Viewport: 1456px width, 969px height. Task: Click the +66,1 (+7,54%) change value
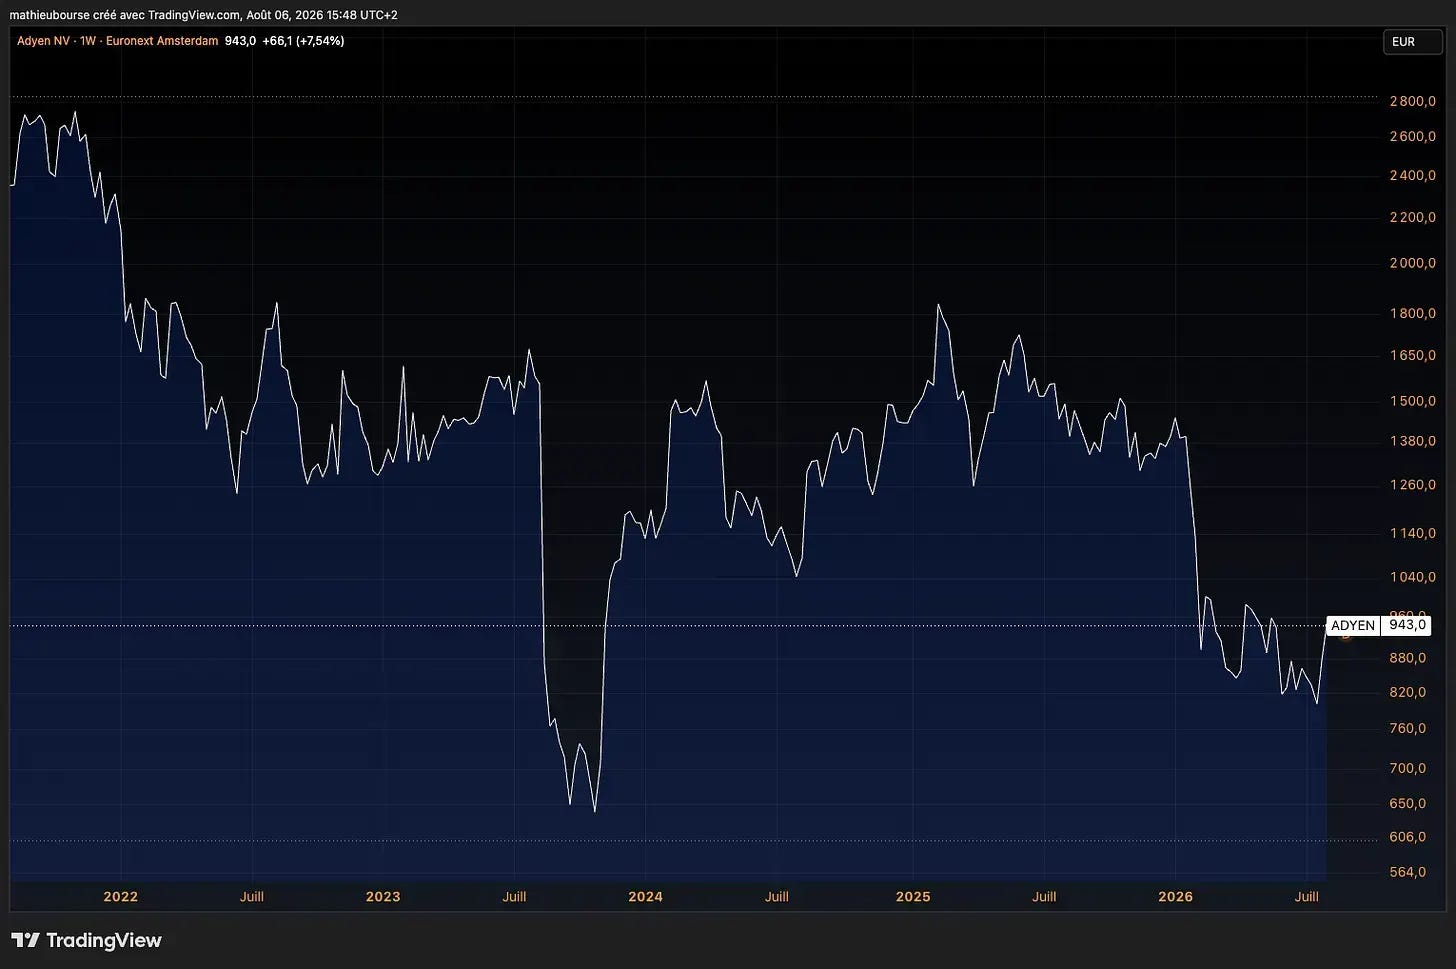click(x=303, y=41)
